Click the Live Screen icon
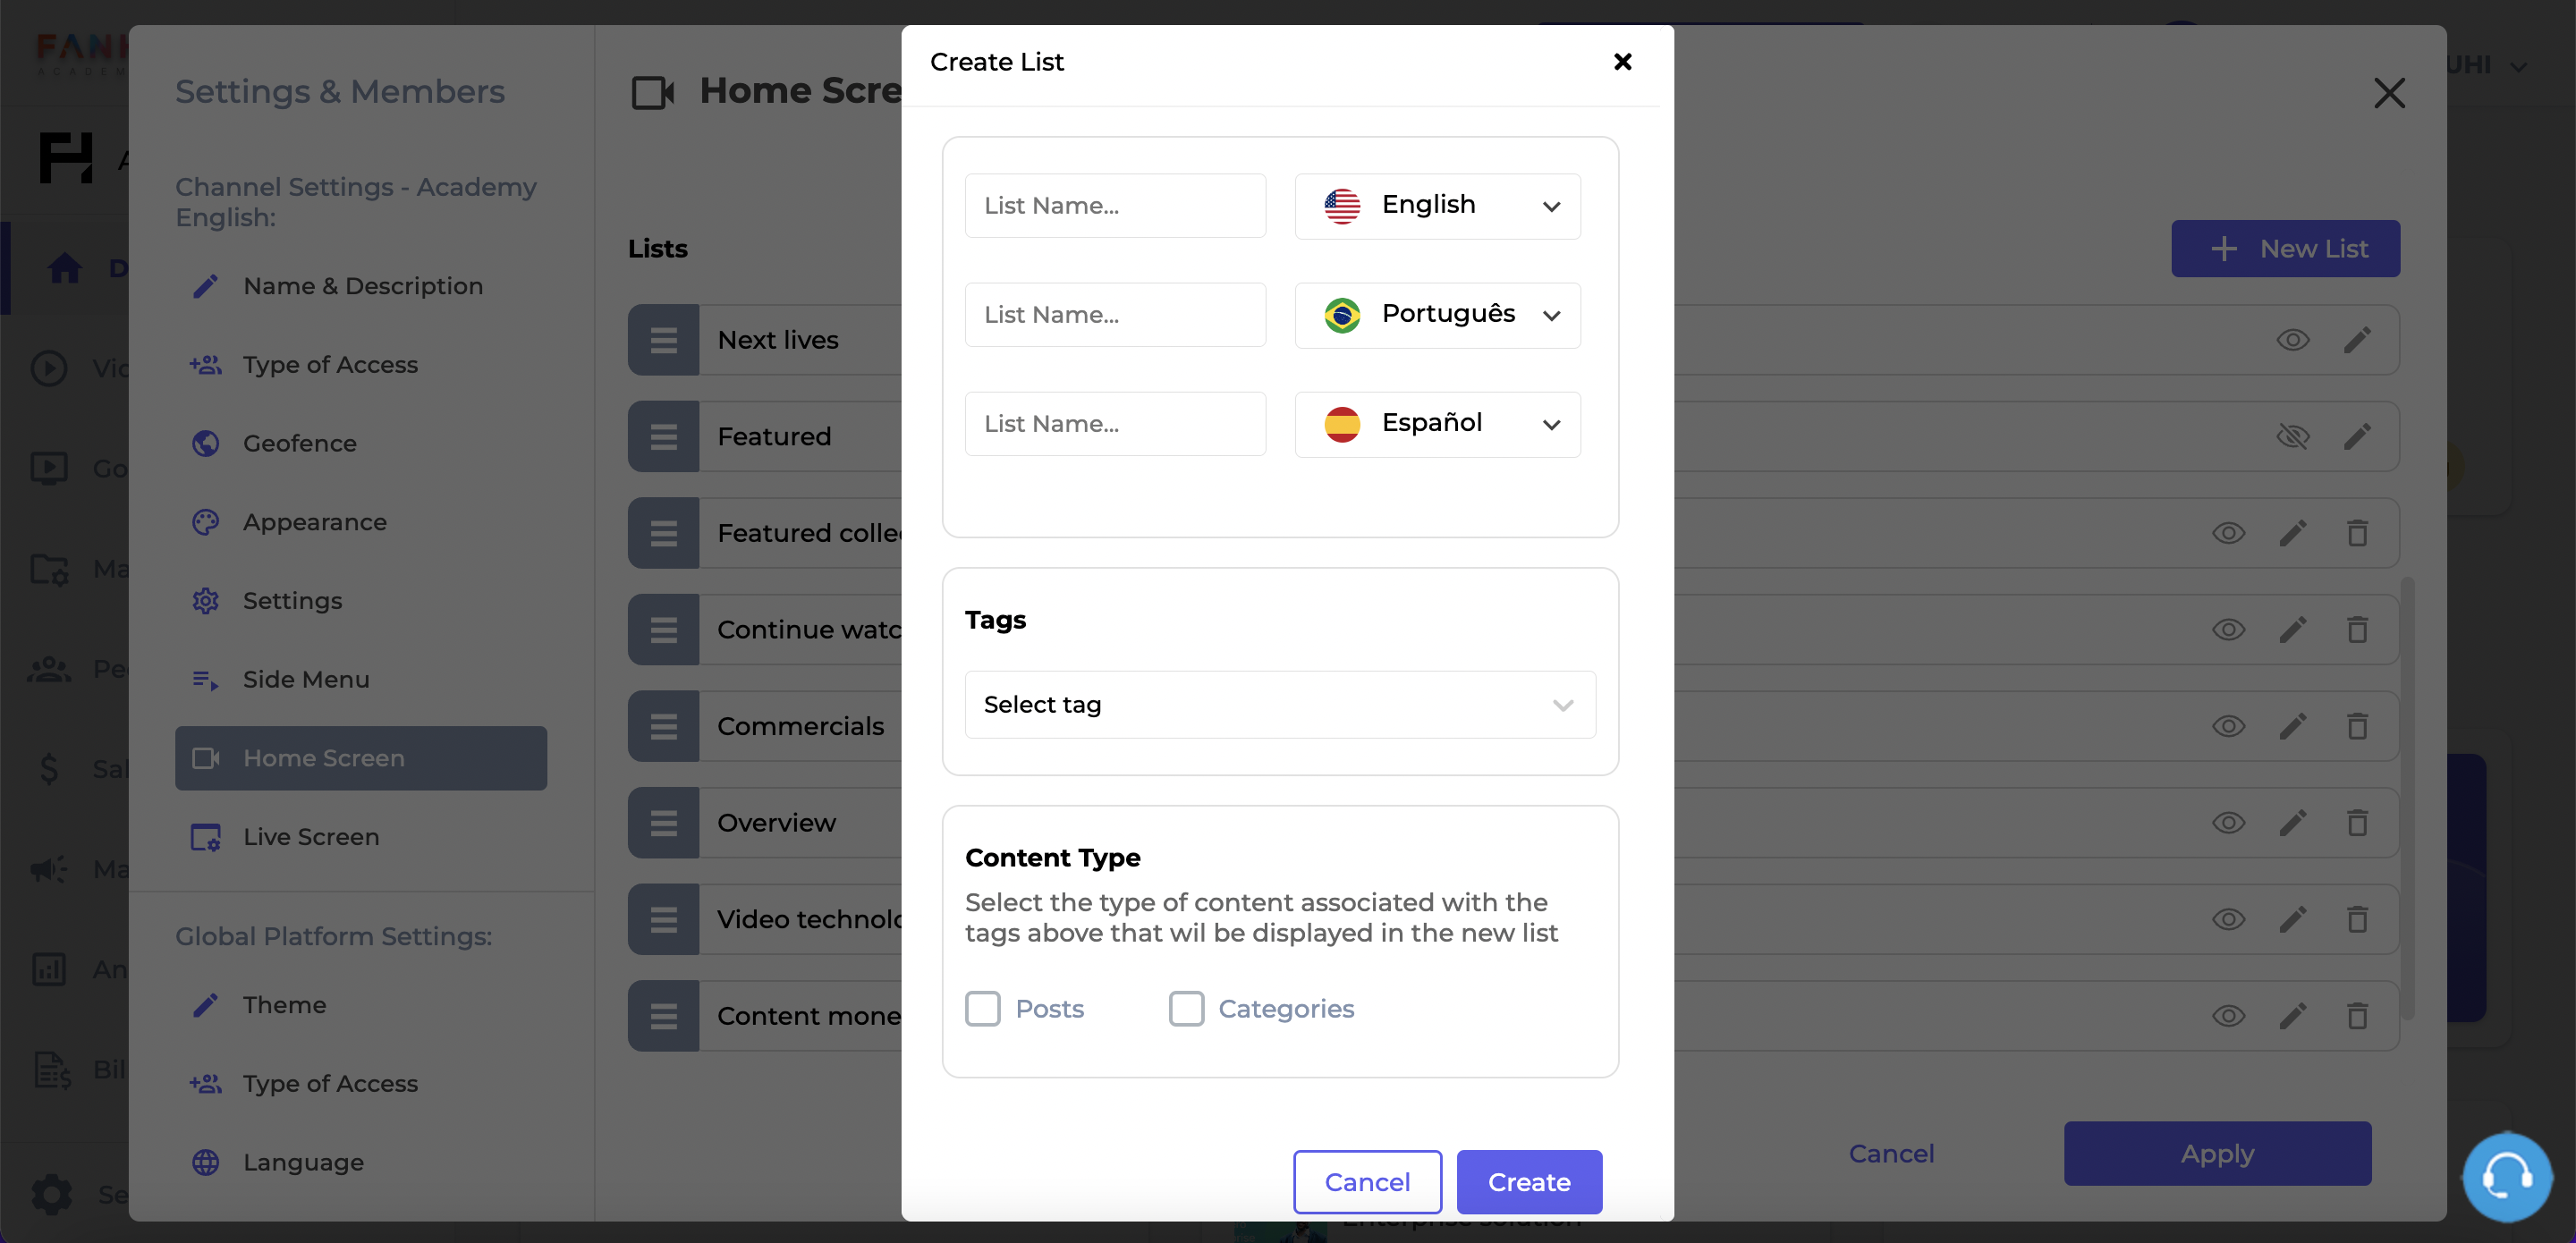 coord(206,836)
